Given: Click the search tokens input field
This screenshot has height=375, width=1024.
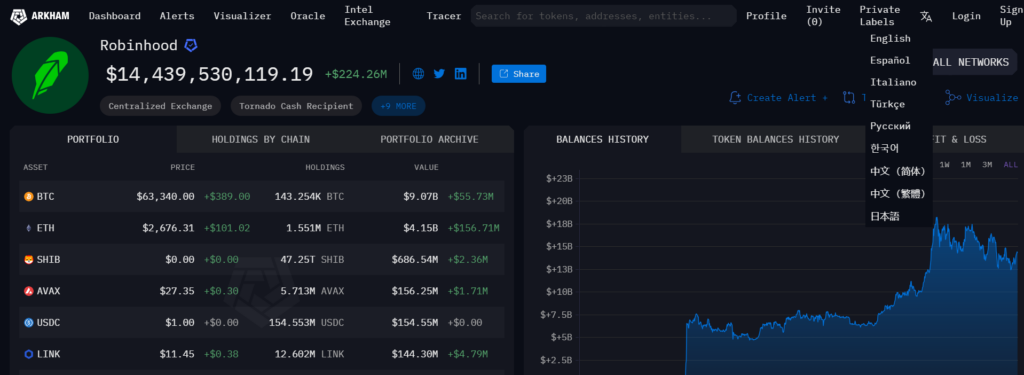Looking at the screenshot, I should pos(603,16).
